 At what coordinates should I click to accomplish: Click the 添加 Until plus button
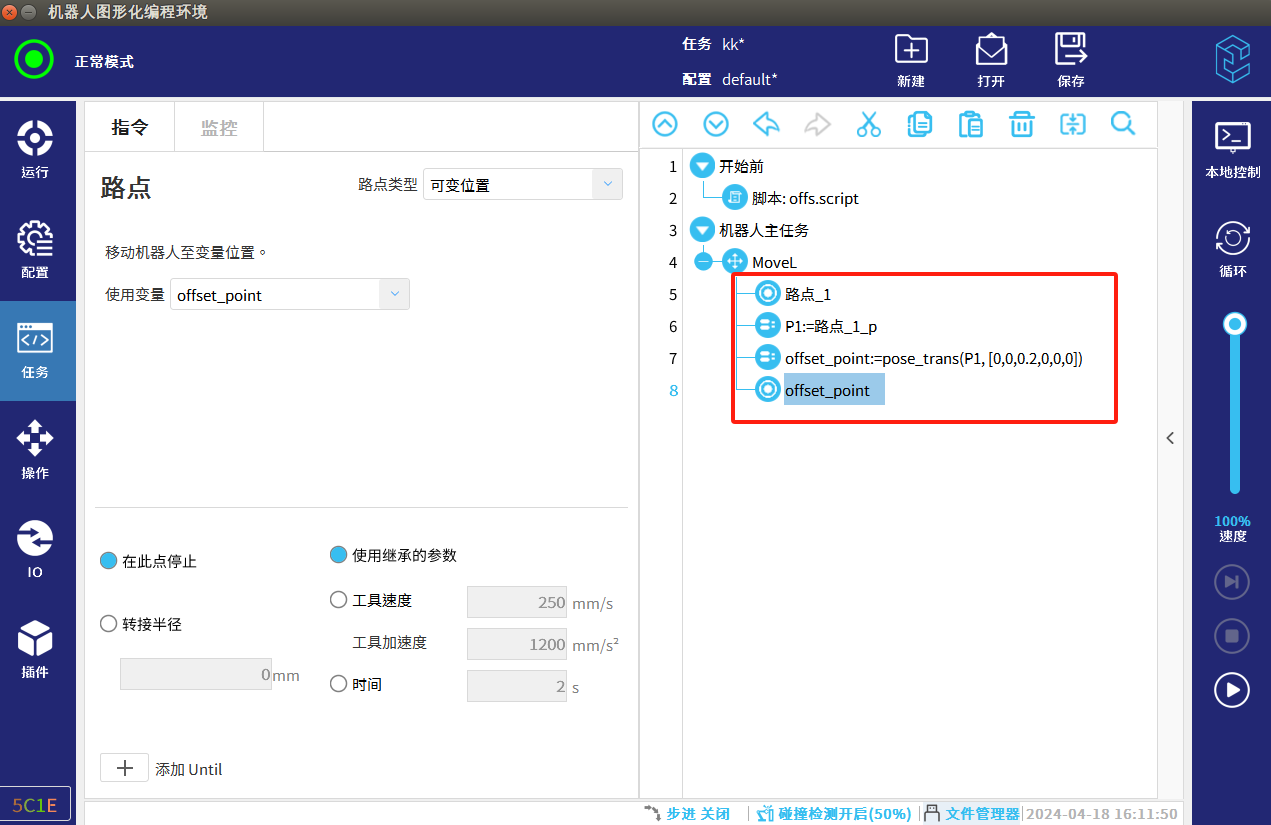(125, 768)
